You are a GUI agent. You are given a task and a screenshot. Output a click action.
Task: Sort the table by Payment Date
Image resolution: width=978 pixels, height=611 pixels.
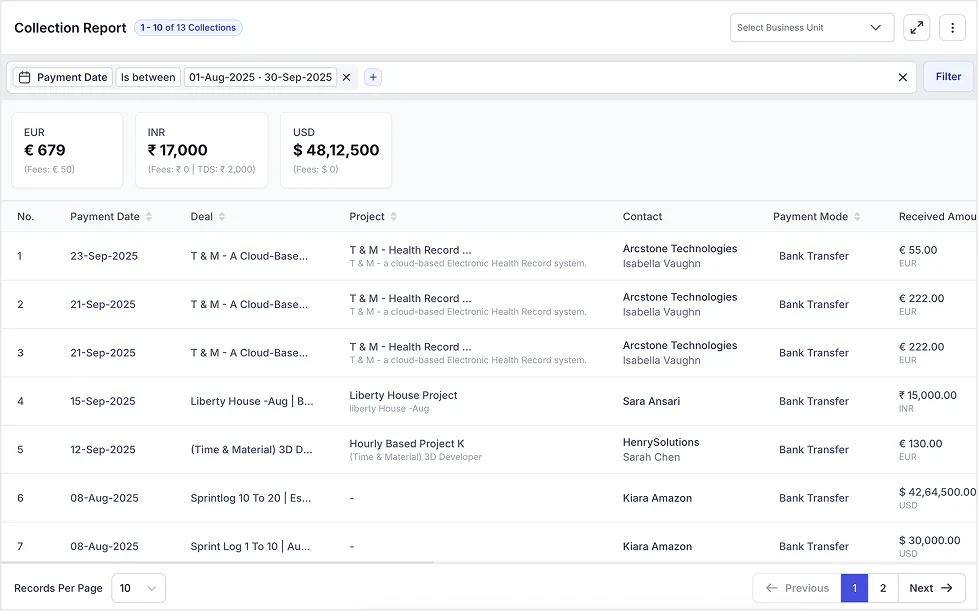[150, 216]
